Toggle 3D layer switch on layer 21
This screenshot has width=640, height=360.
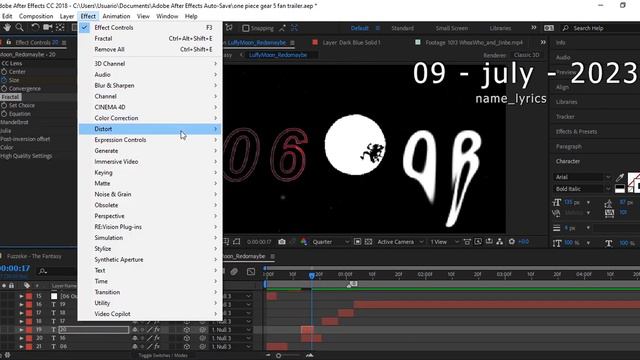pyautogui.click(x=187, y=347)
